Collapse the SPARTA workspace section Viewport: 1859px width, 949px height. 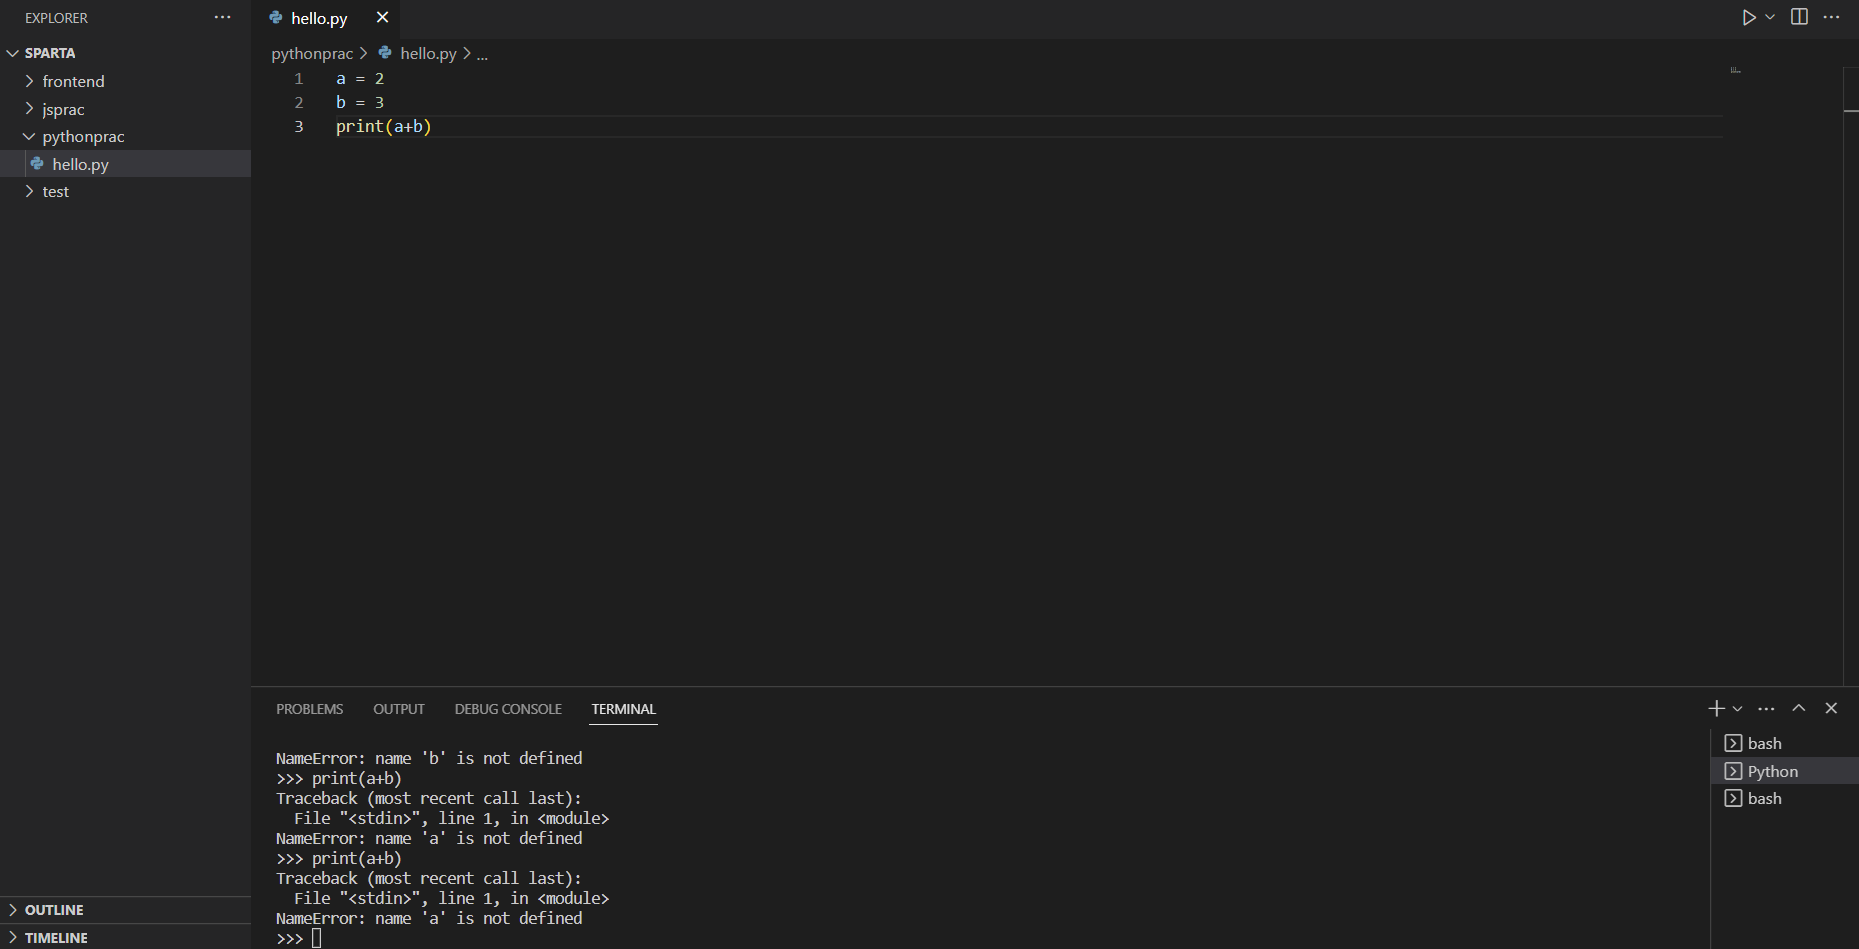coord(125,53)
